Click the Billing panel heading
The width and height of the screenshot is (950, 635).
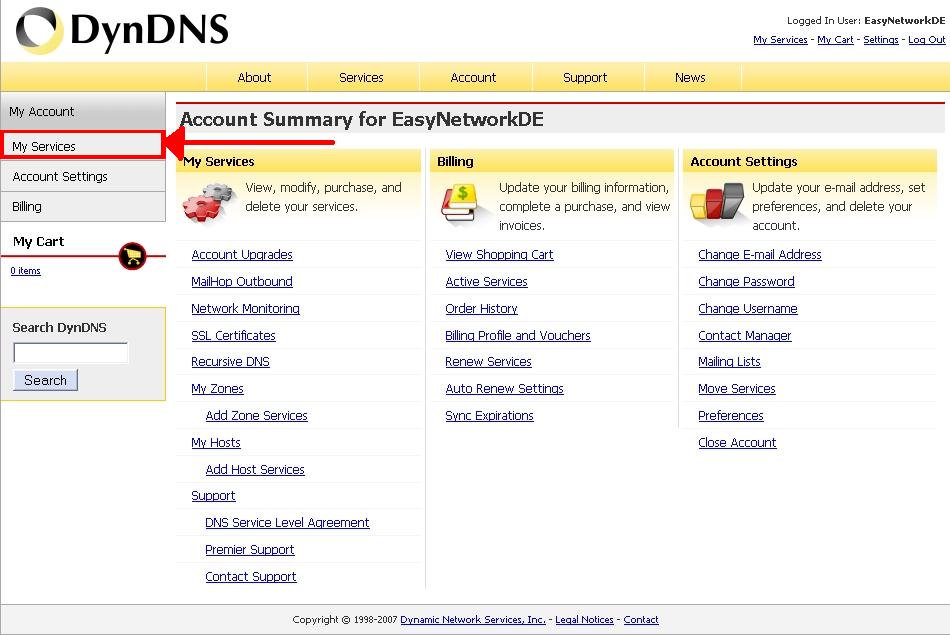pyautogui.click(x=455, y=162)
